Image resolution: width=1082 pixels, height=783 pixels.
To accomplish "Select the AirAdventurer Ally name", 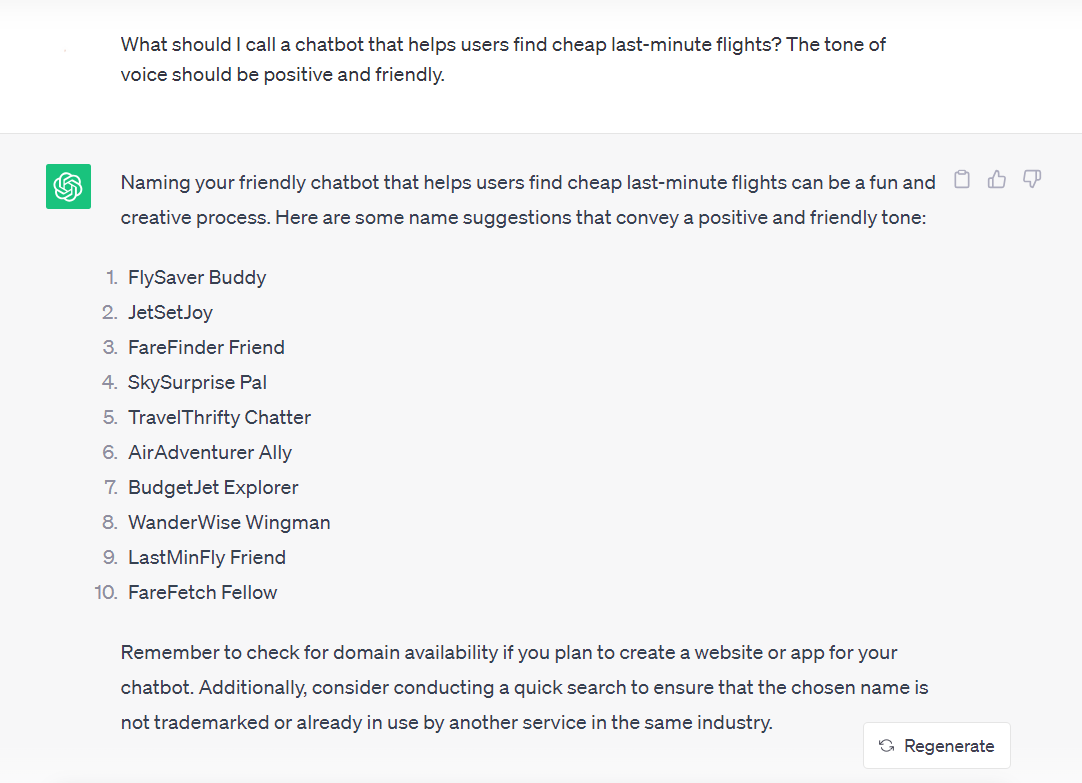I will (x=210, y=452).
